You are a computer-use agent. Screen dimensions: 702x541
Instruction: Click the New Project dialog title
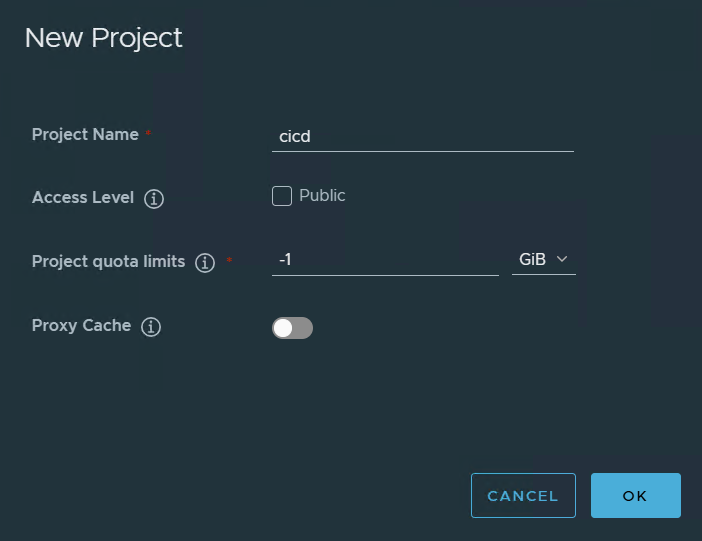click(x=103, y=38)
